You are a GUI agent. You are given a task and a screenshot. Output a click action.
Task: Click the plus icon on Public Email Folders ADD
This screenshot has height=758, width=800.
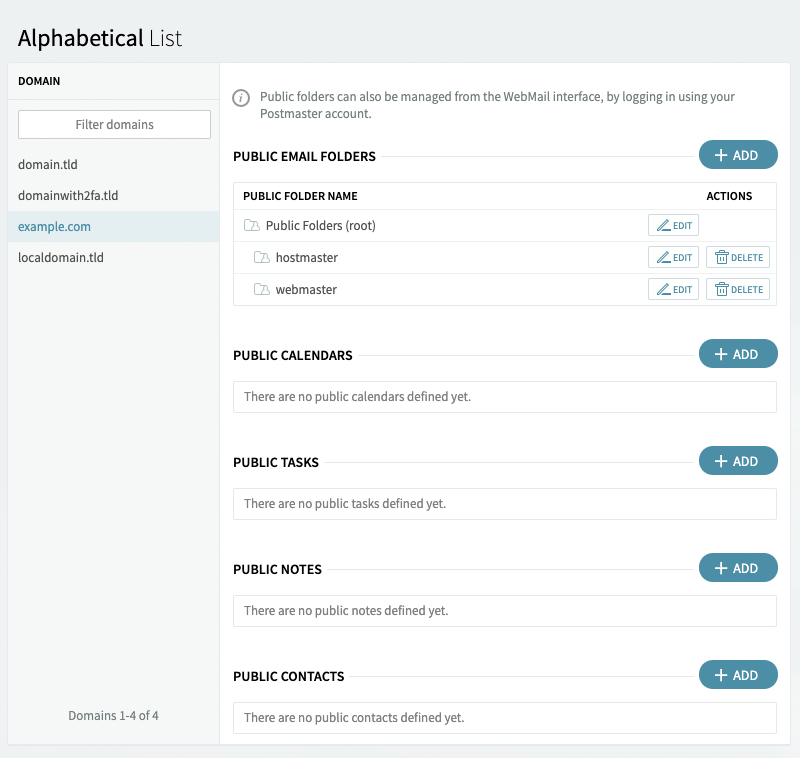point(722,154)
